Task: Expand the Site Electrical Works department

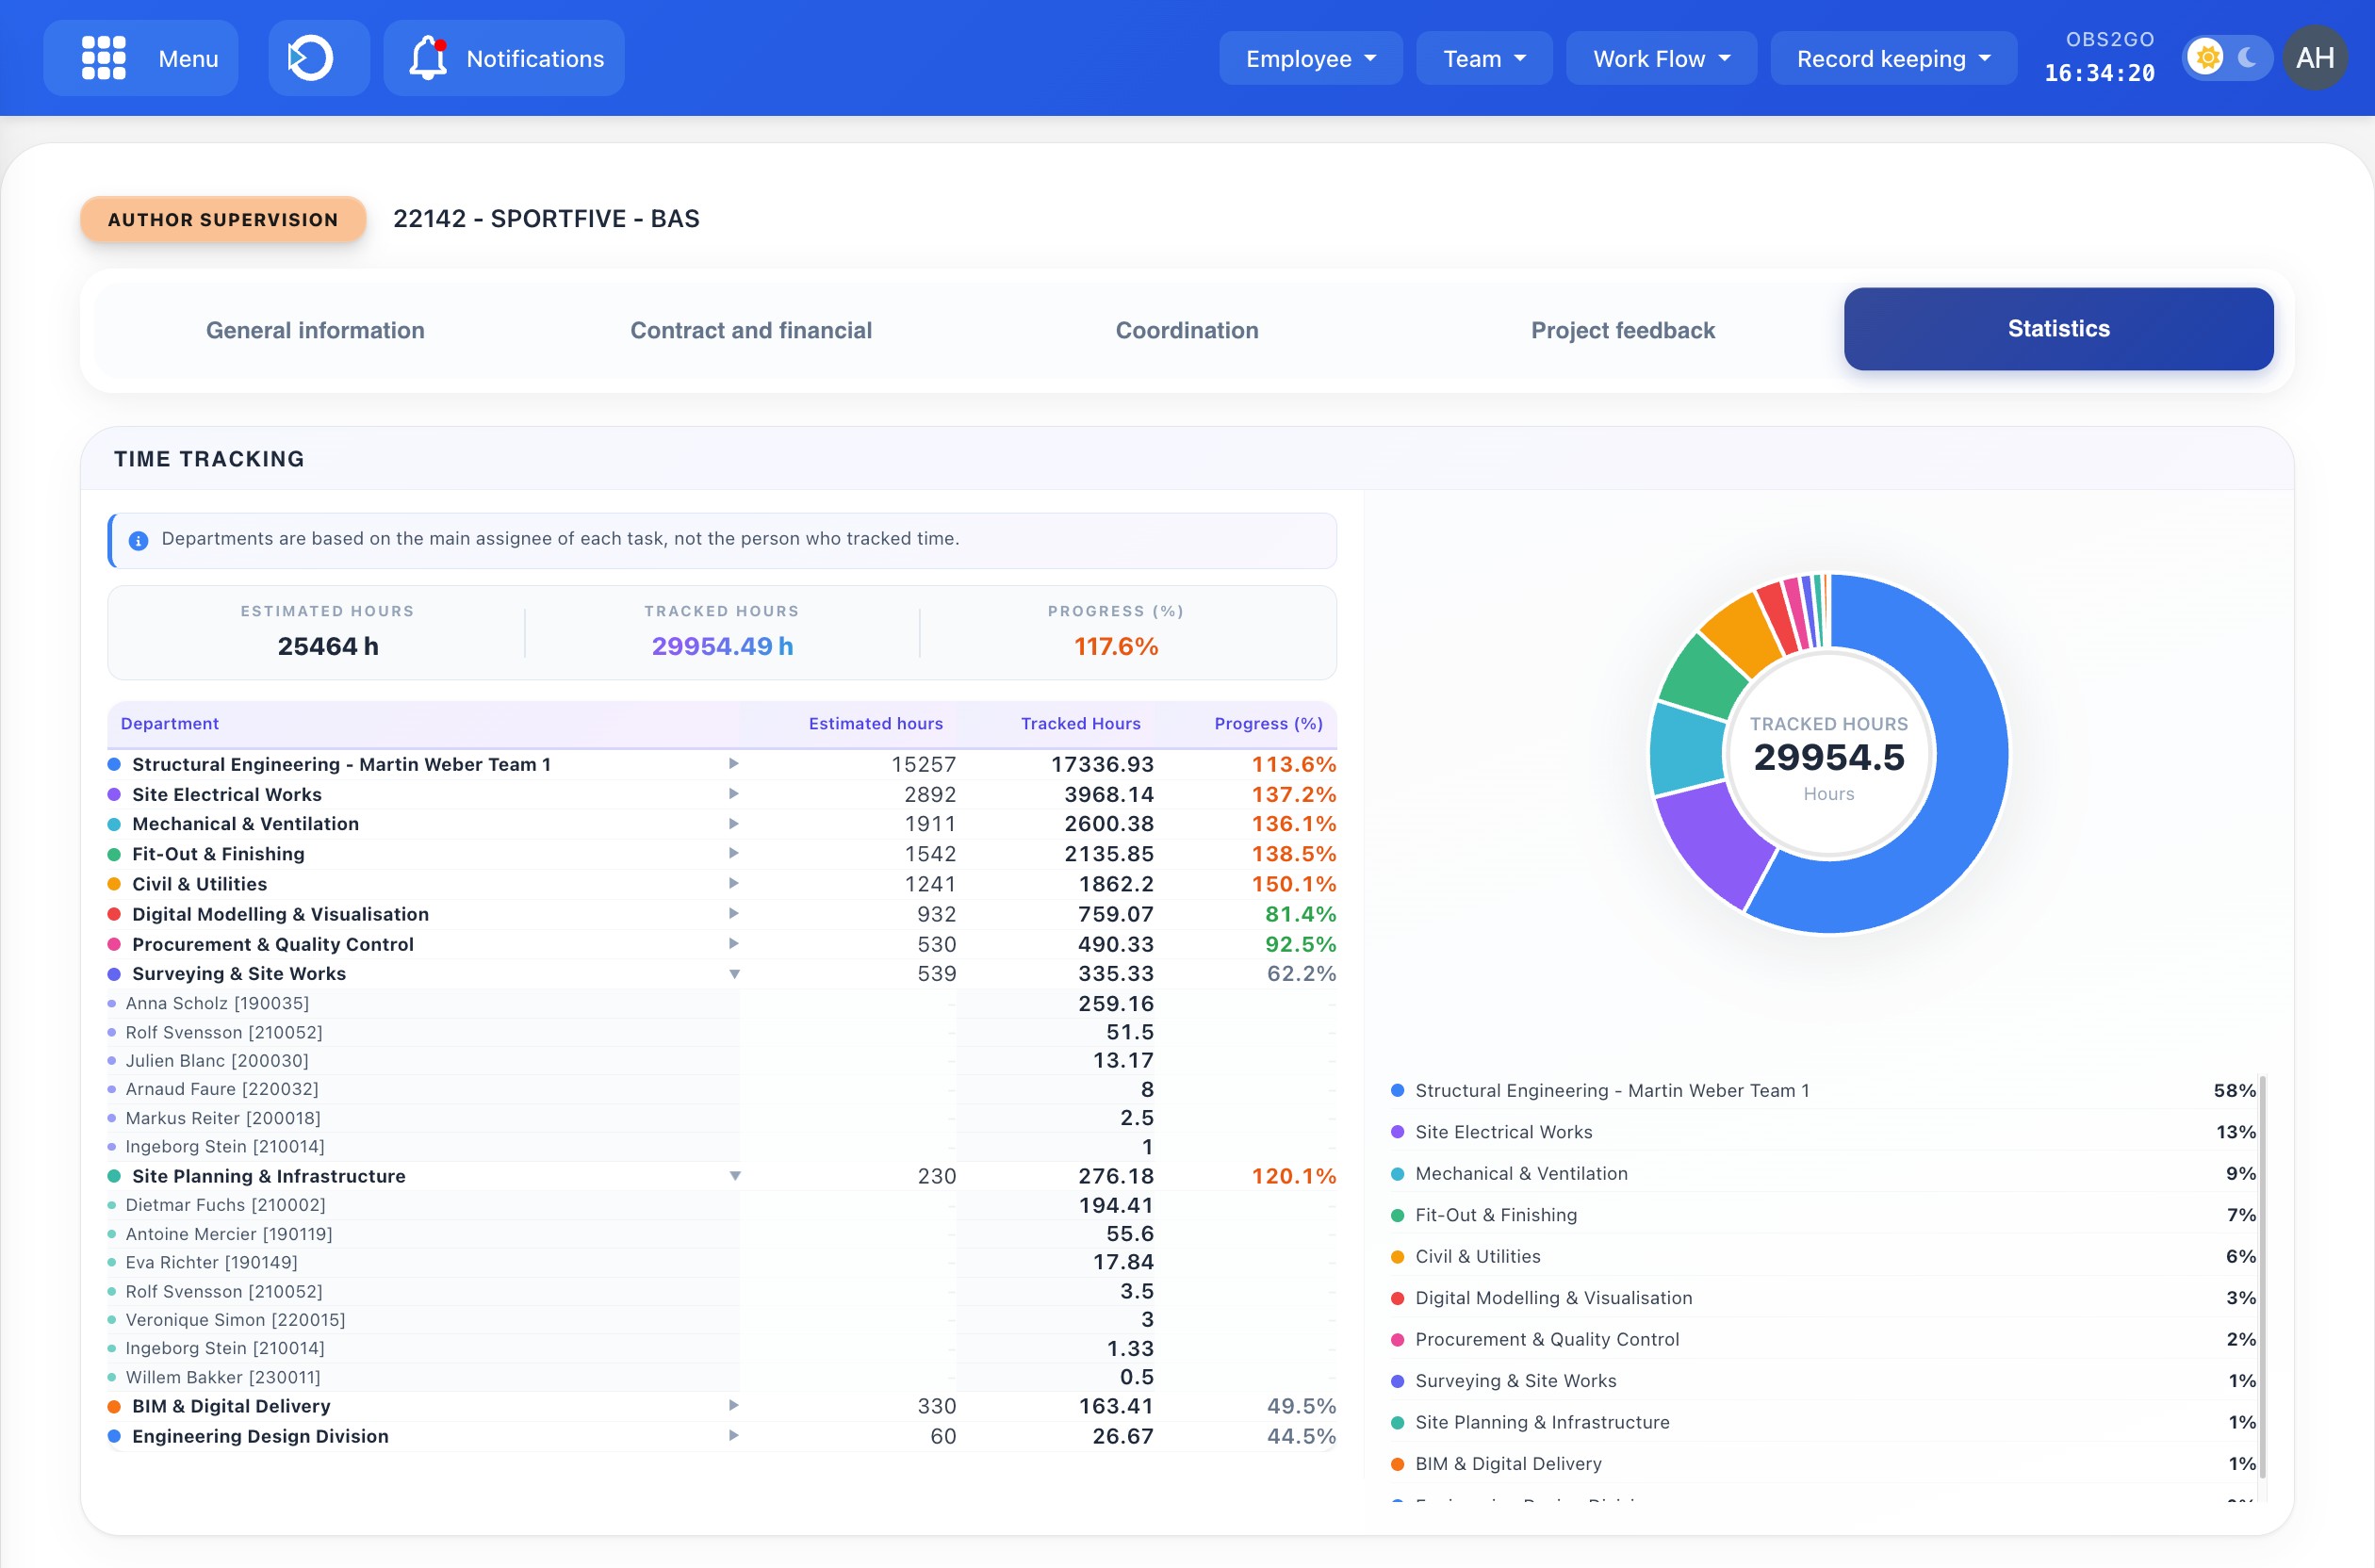Action: [736, 793]
